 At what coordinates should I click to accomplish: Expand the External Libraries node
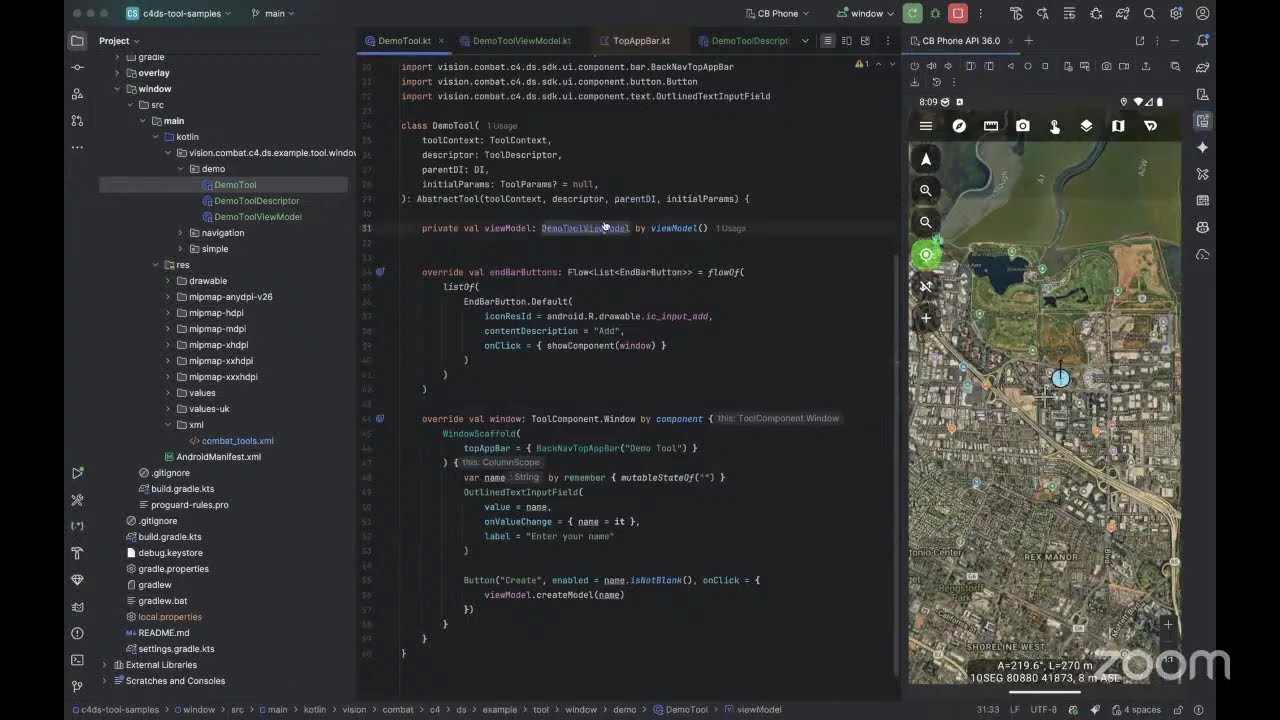105,665
